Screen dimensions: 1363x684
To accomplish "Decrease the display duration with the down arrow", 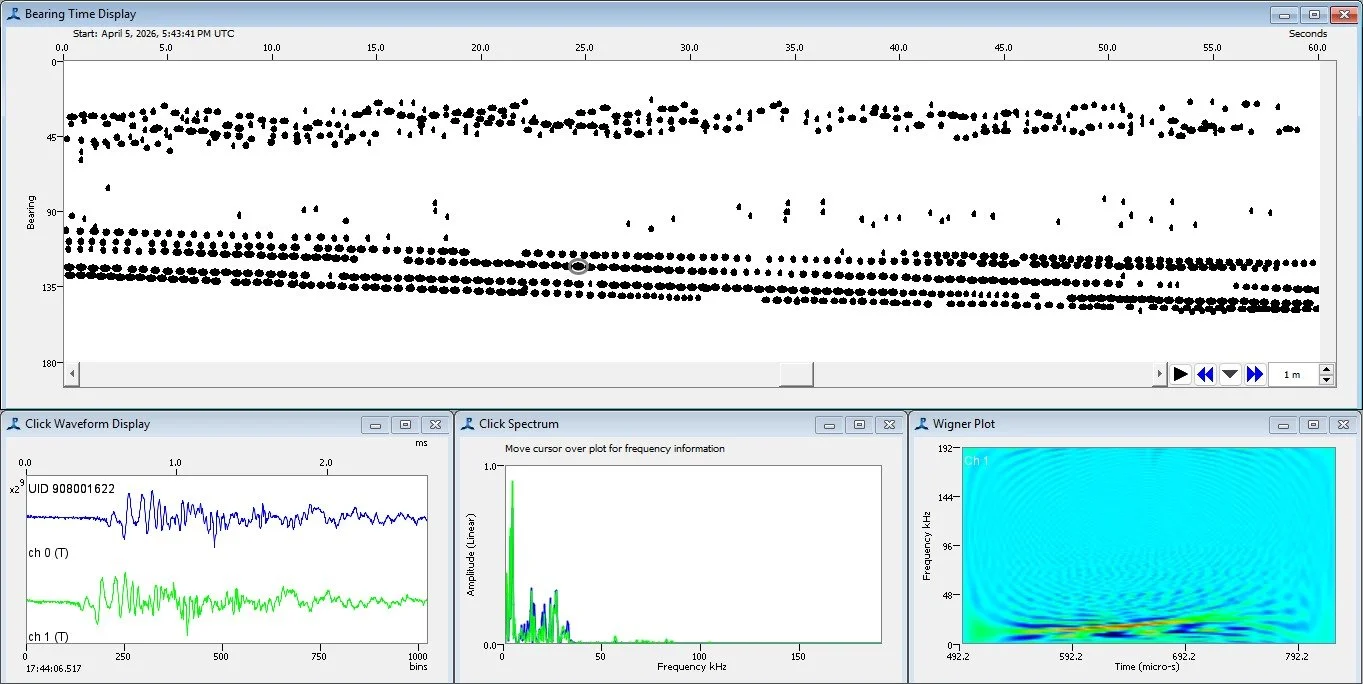I will 1327,380.
